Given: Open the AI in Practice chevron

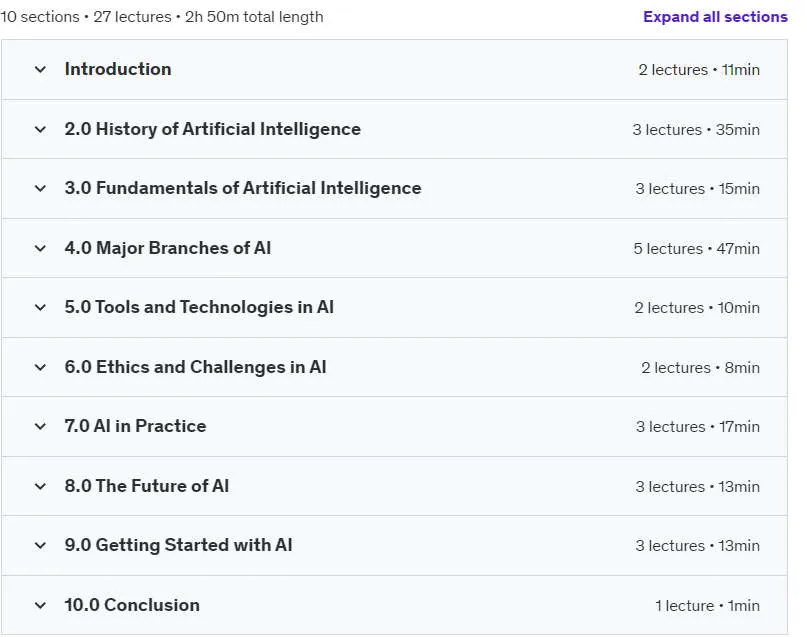Looking at the screenshot, I should (40, 427).
